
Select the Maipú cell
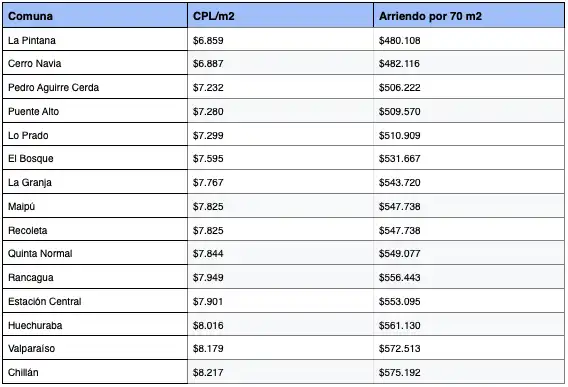coord(95,206)
